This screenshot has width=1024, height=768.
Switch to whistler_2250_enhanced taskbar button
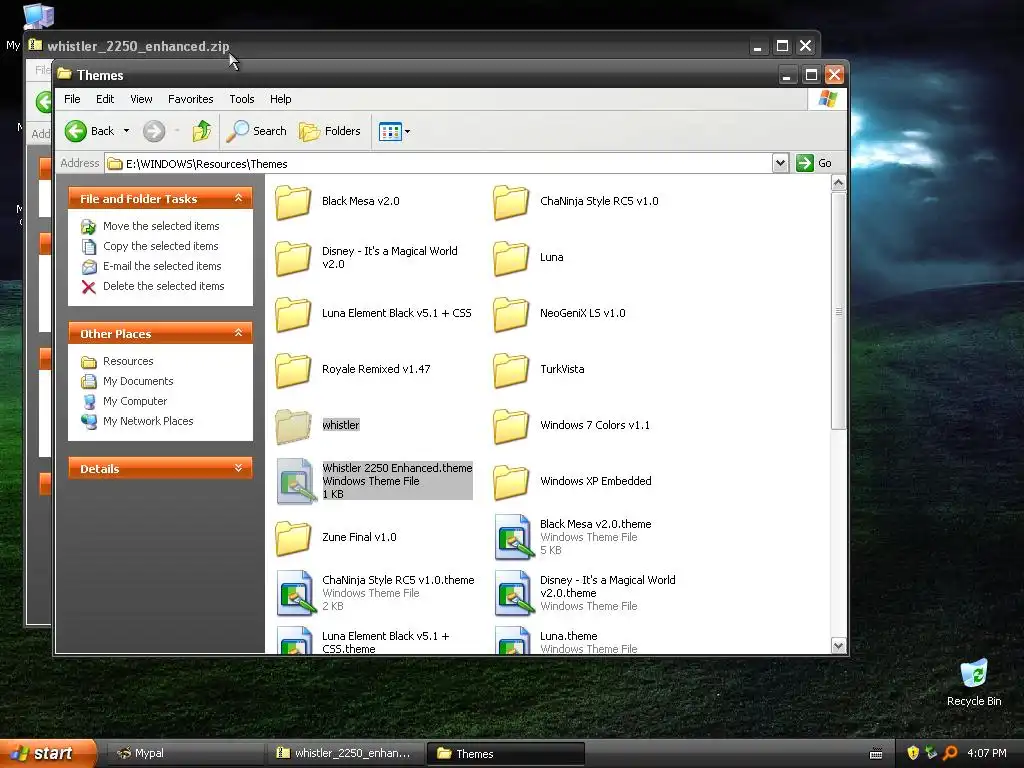(x=345, y=754)
